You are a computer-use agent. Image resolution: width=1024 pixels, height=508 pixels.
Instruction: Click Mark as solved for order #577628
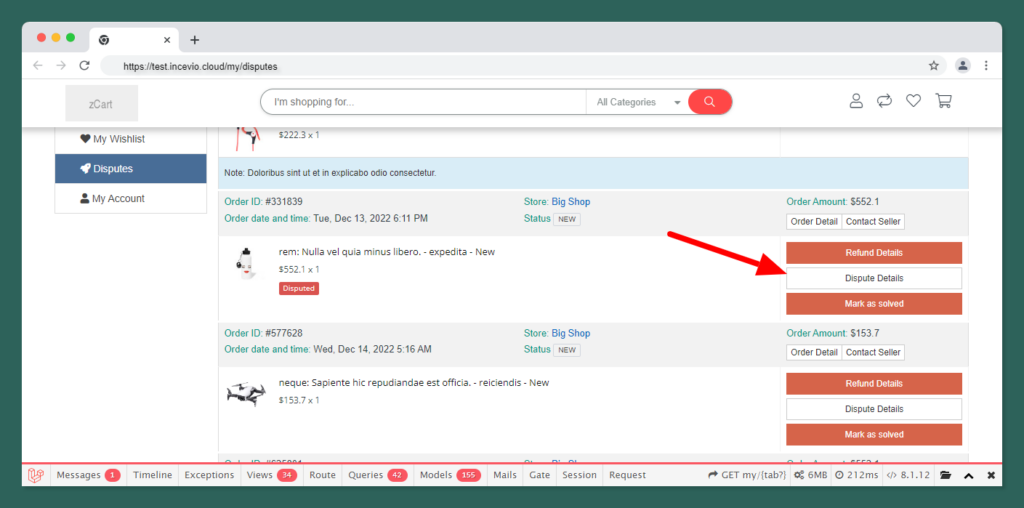coord(874,435)
